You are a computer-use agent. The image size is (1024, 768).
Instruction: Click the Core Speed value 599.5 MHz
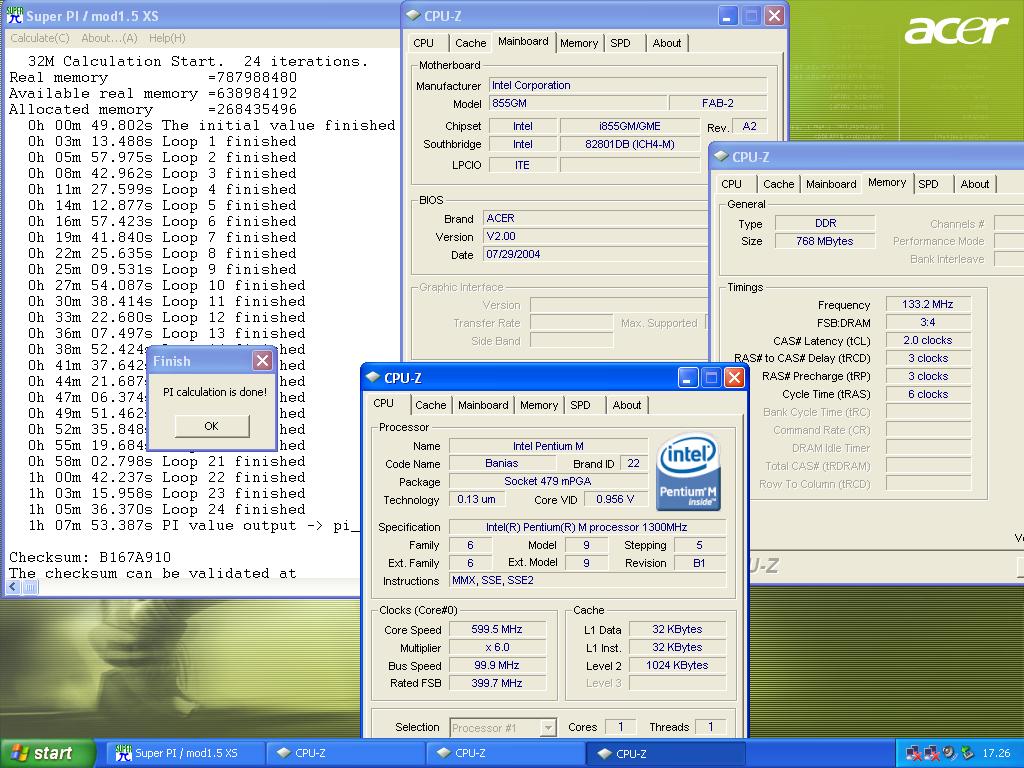point(497,630)
